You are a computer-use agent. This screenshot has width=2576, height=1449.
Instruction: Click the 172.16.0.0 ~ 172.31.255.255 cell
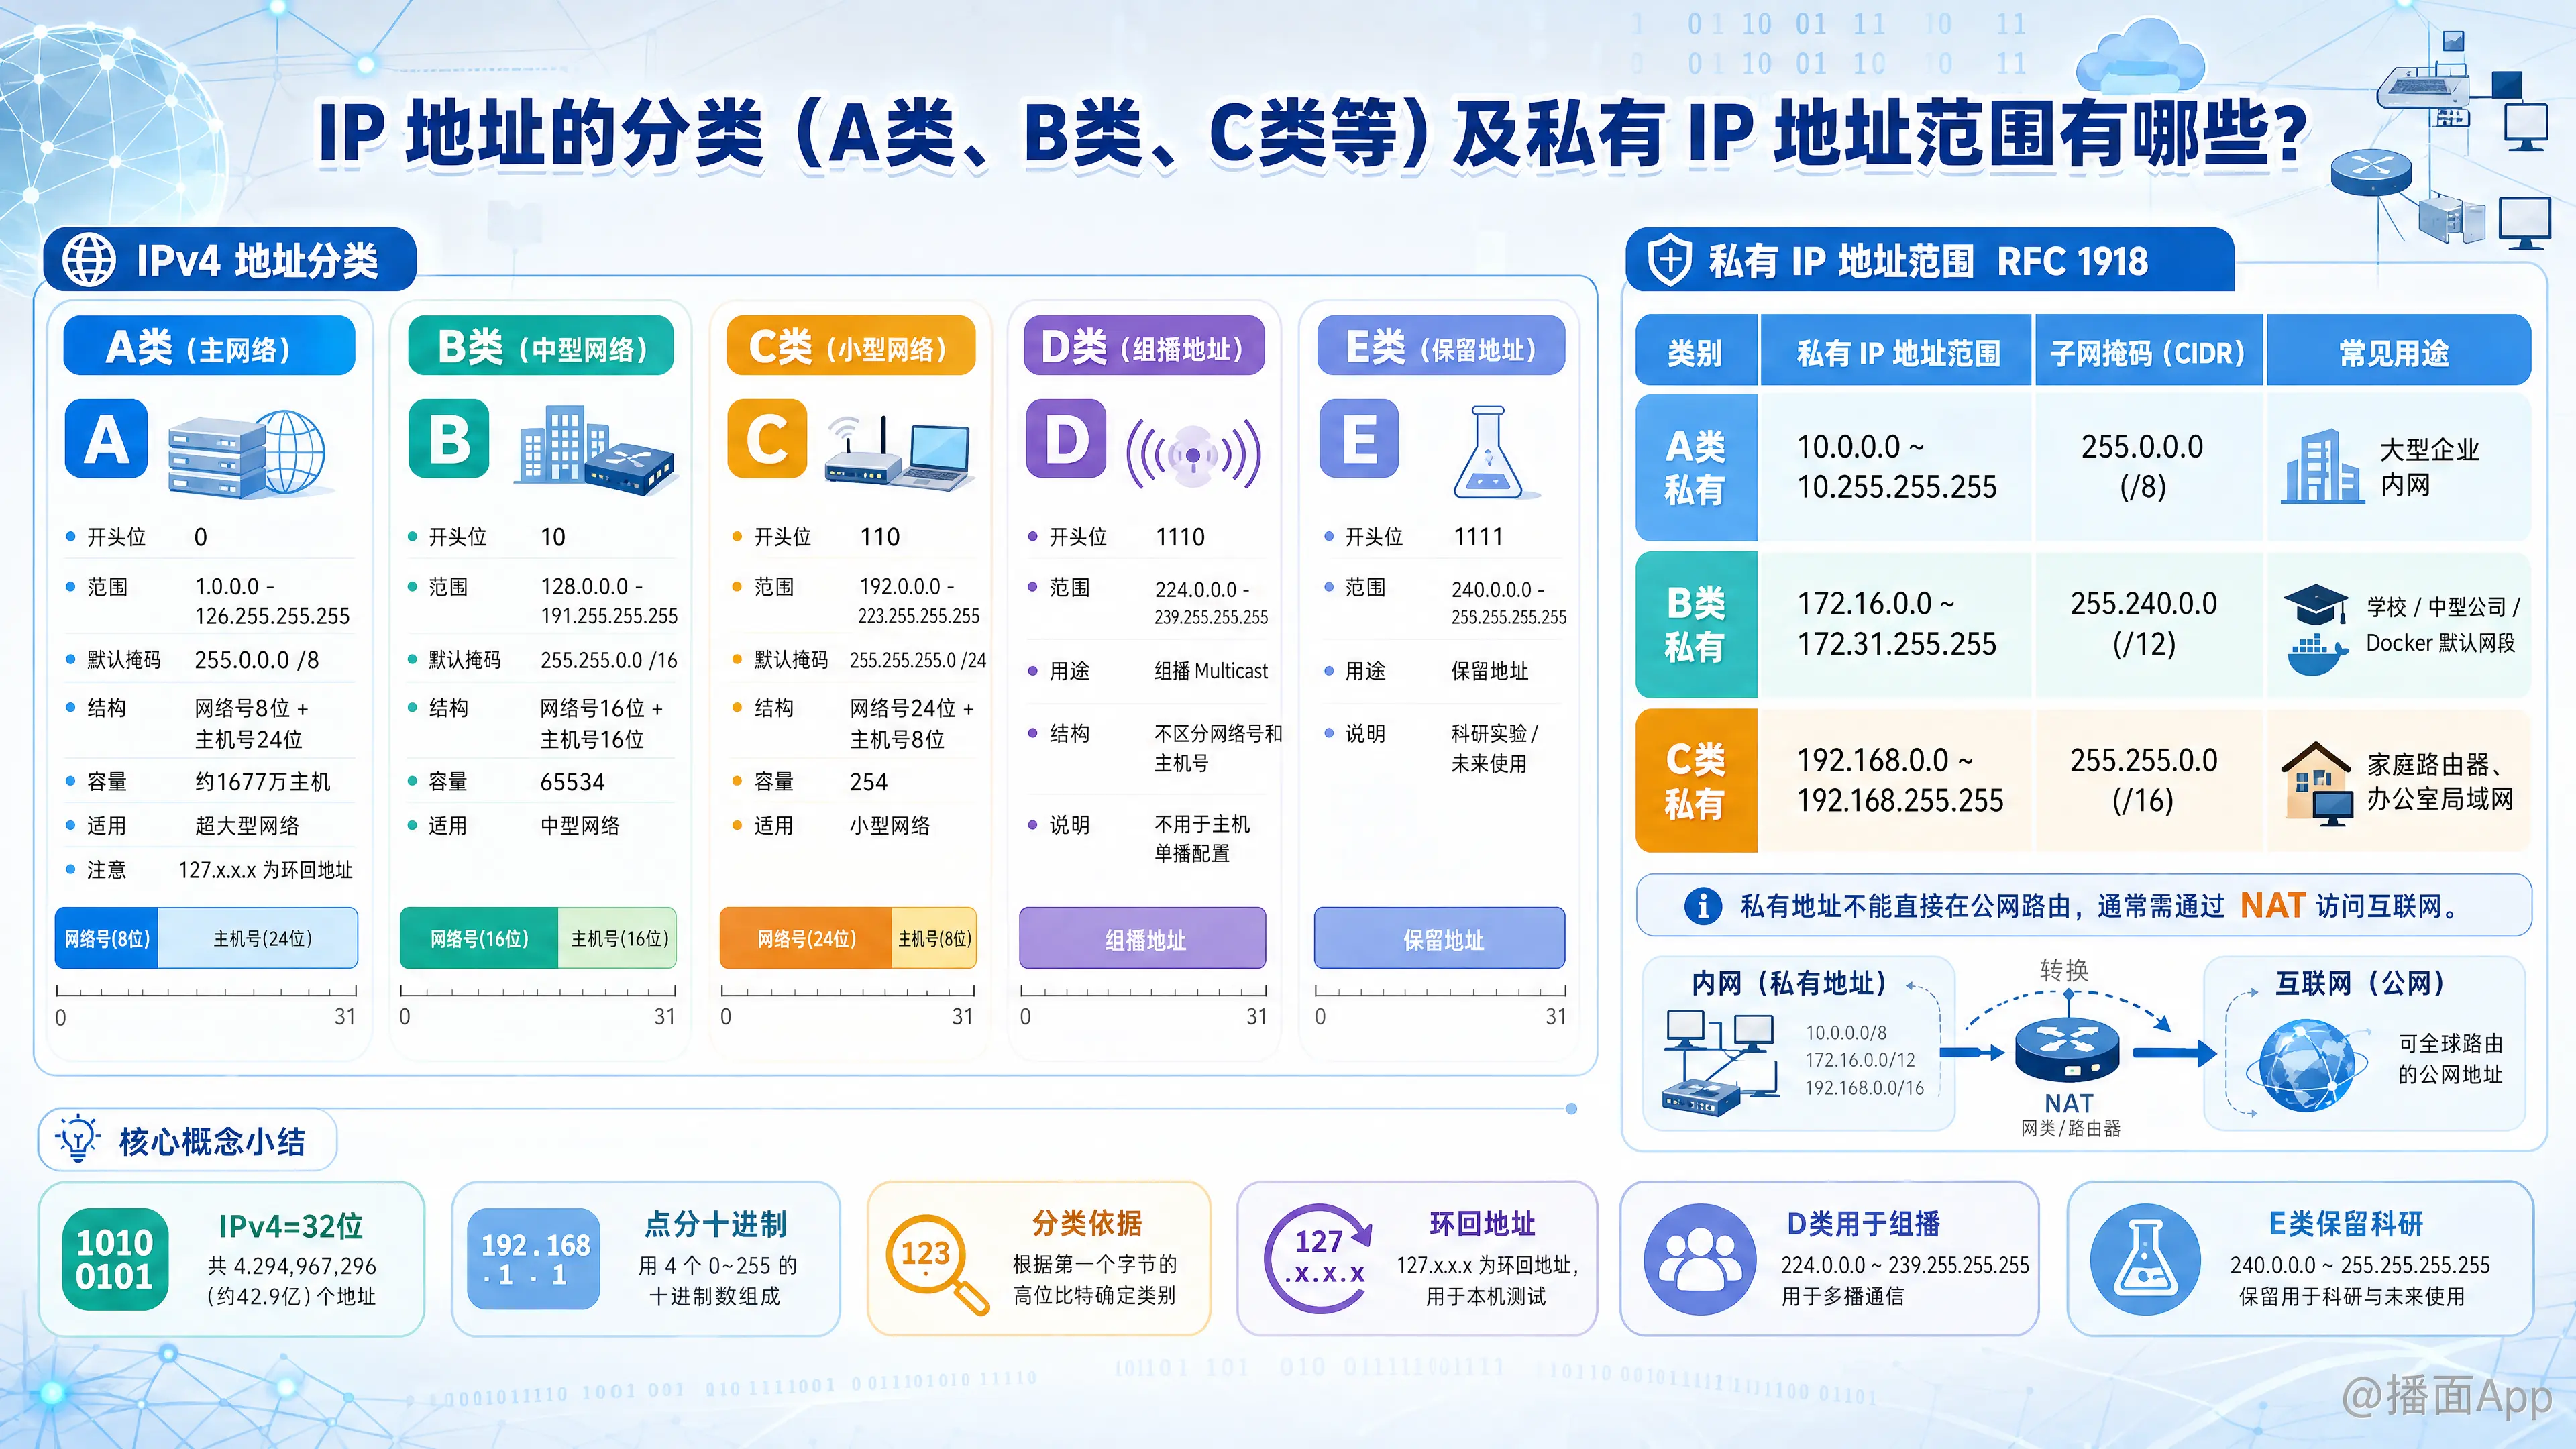point(1896,624)
